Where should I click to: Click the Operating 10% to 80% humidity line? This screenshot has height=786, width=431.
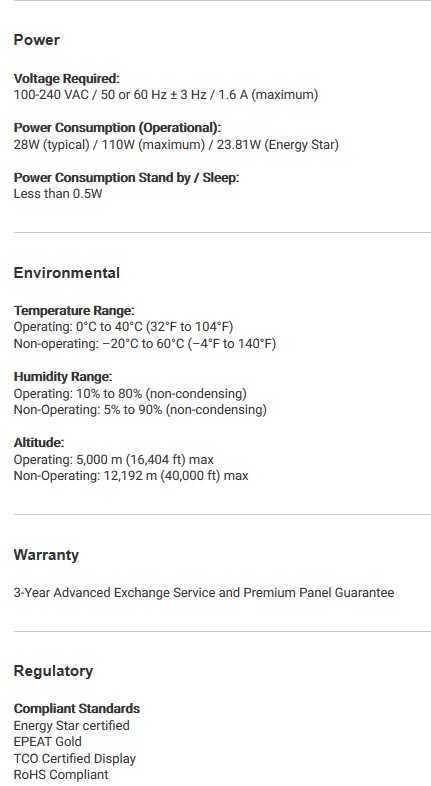pyautogui.click(x=130, y=394)
